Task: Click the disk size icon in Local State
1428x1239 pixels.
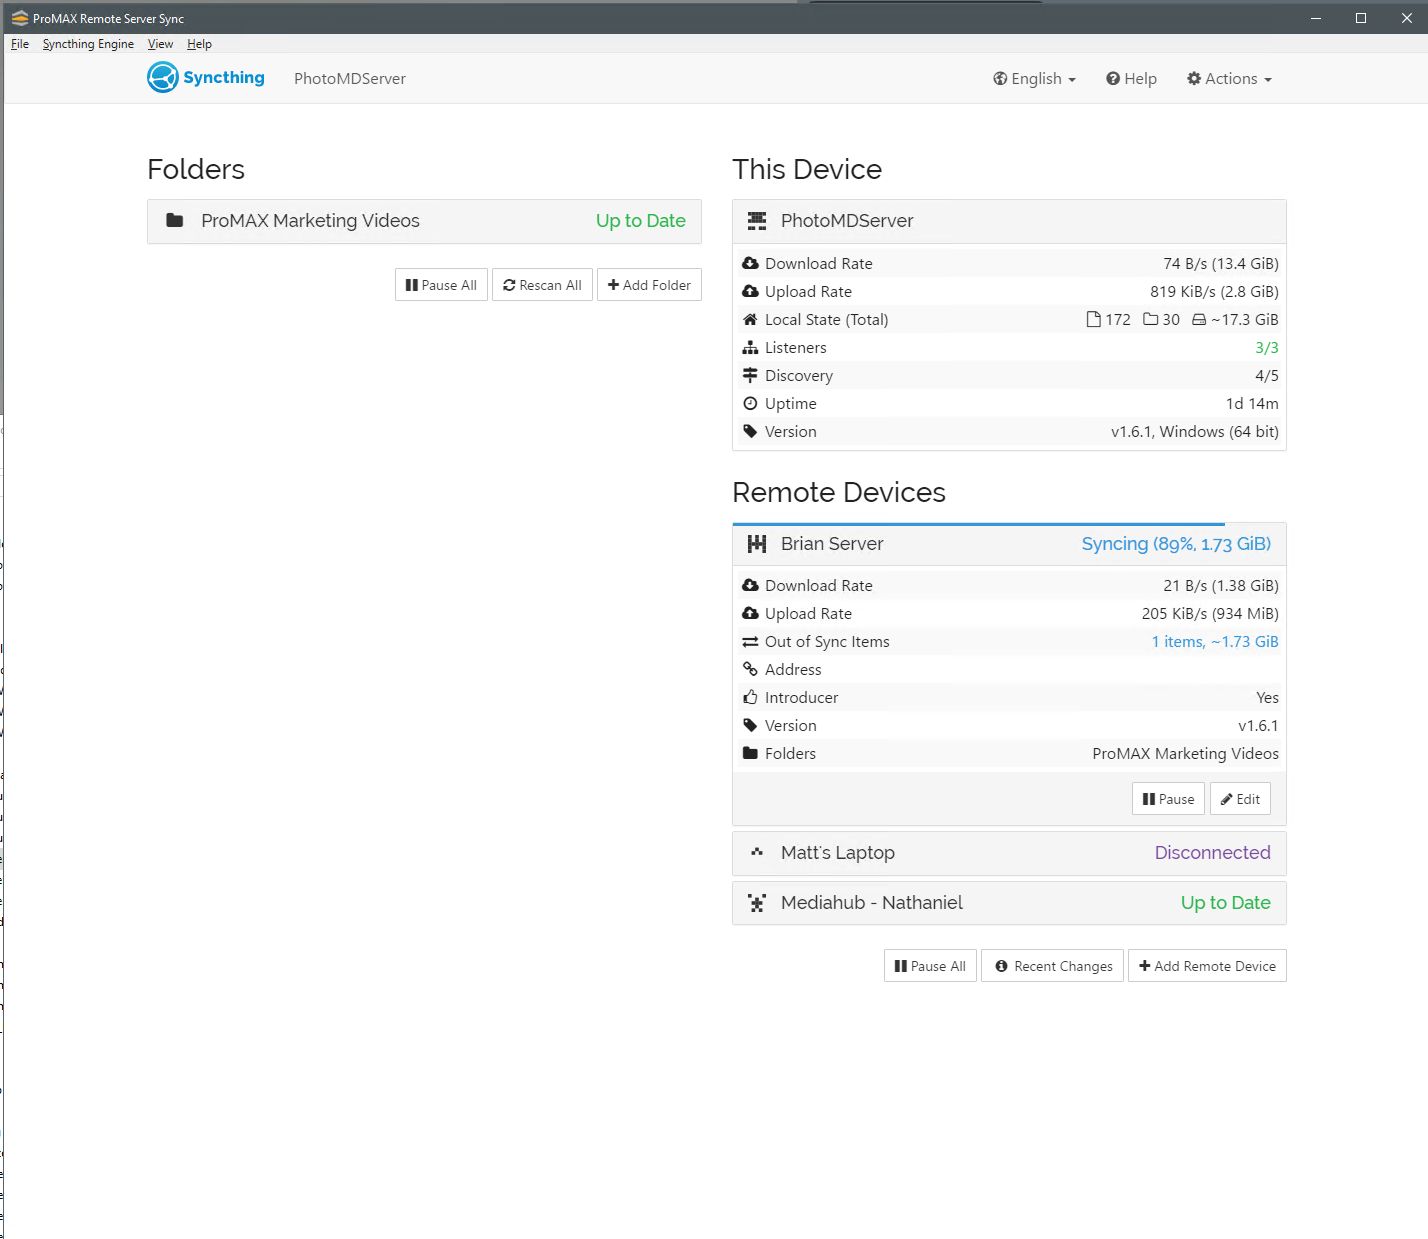Action: click(1199, 319)
